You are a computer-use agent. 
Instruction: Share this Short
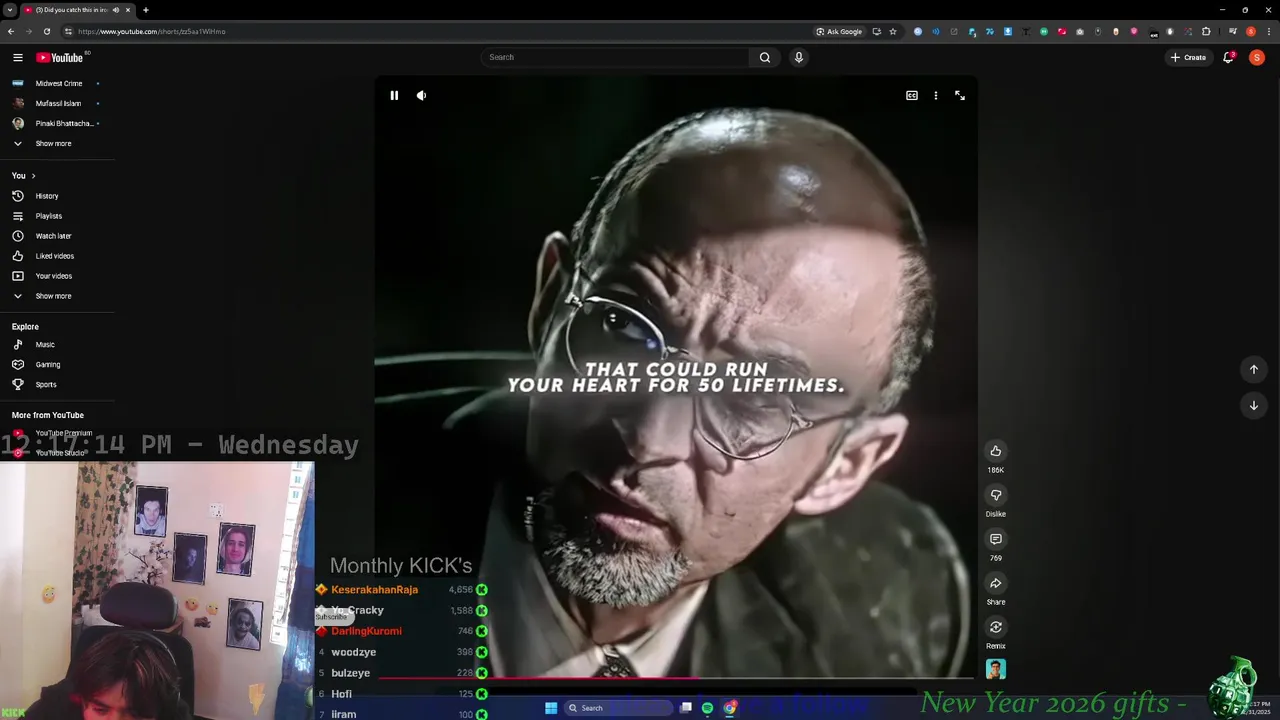[x=996, y=583]
